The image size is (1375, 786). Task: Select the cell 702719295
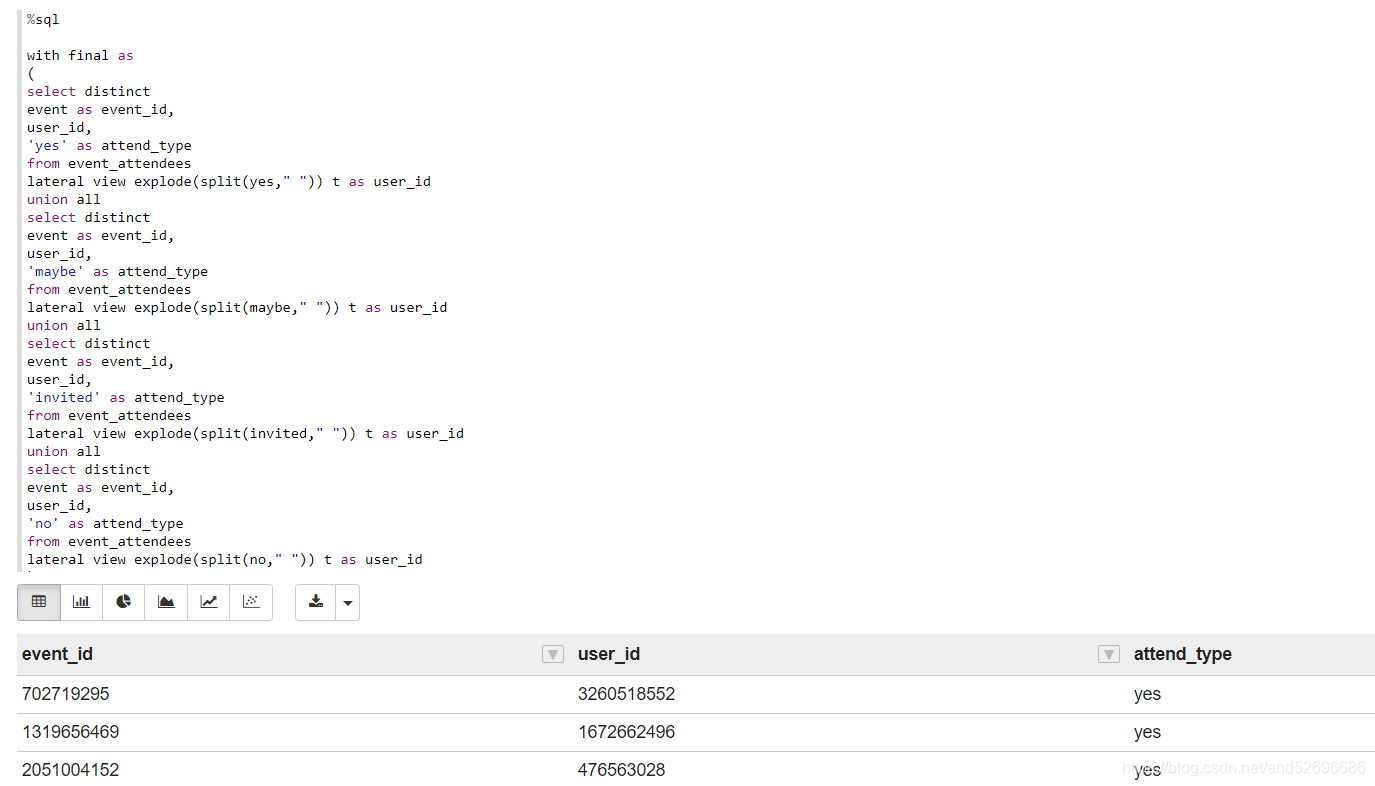point(66,694)
